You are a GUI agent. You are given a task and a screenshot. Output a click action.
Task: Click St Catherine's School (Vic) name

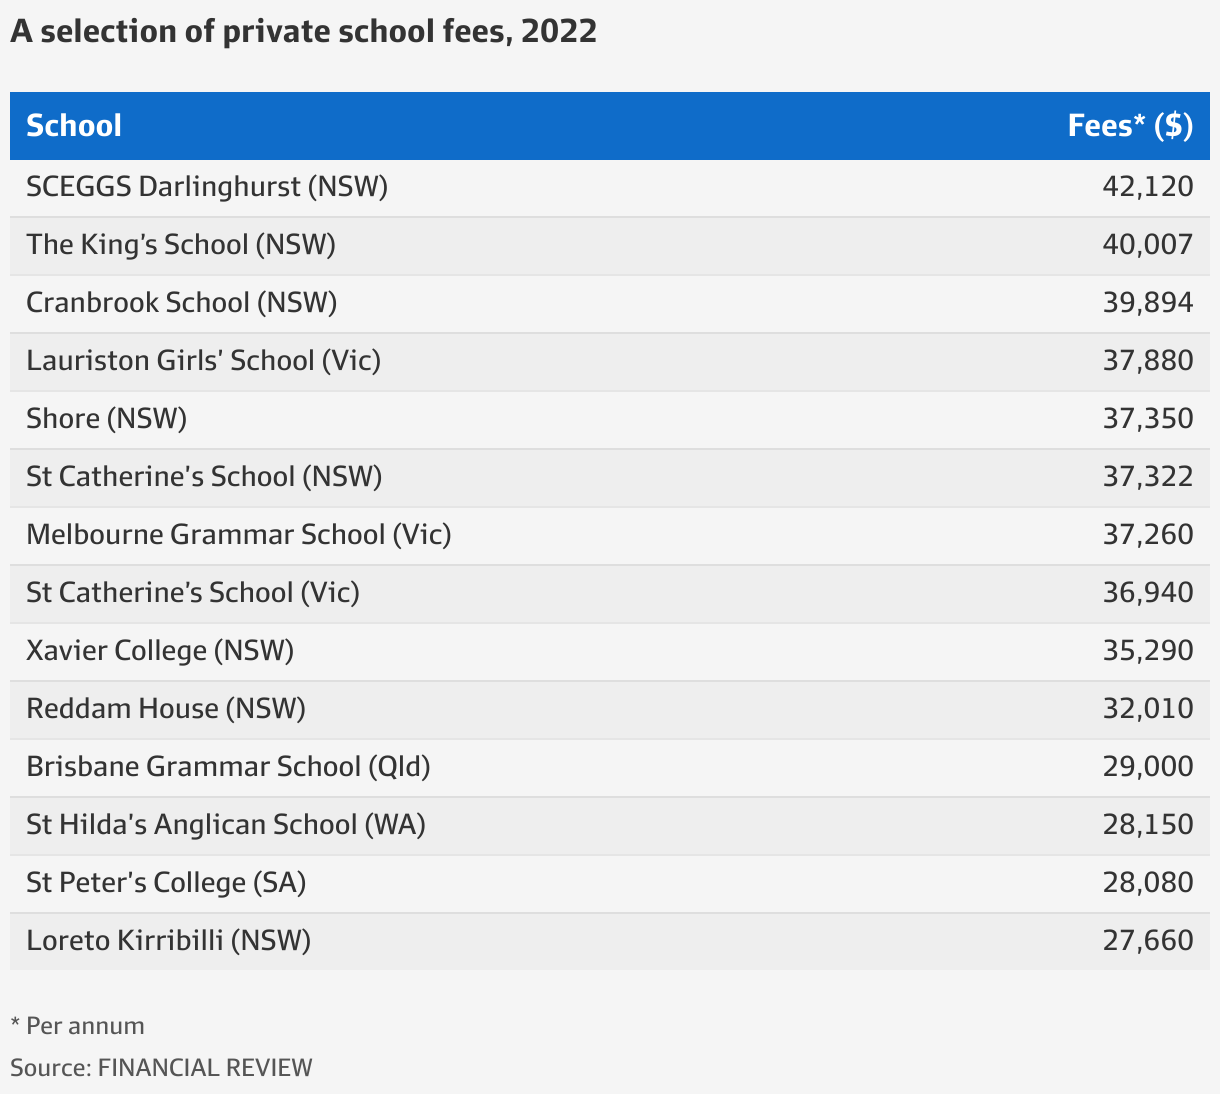[193, 593]
